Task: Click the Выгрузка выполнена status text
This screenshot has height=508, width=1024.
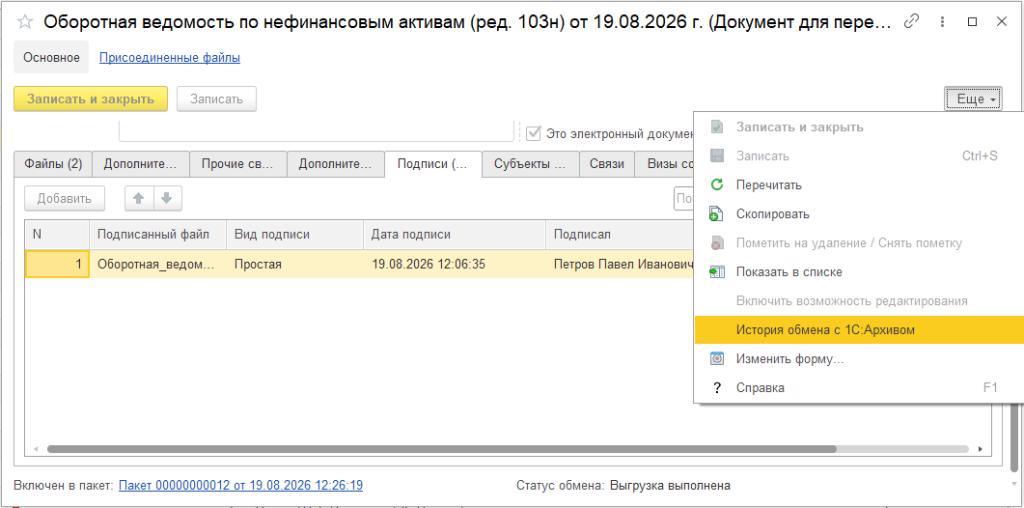Action: 671,485
